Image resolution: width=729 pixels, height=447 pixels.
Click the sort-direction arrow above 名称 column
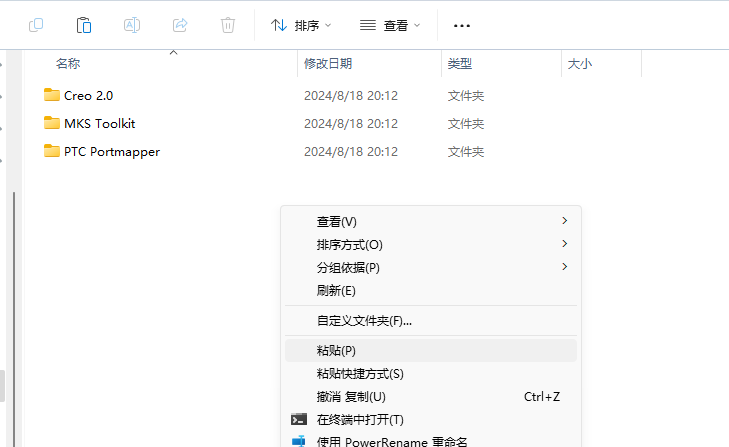point(173,53)
